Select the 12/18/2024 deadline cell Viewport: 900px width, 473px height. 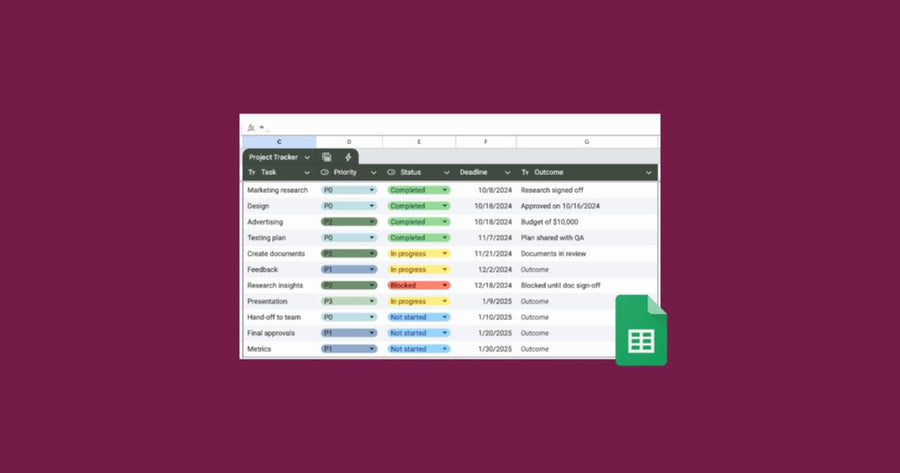pyautogui.click(x=486, y=285)
